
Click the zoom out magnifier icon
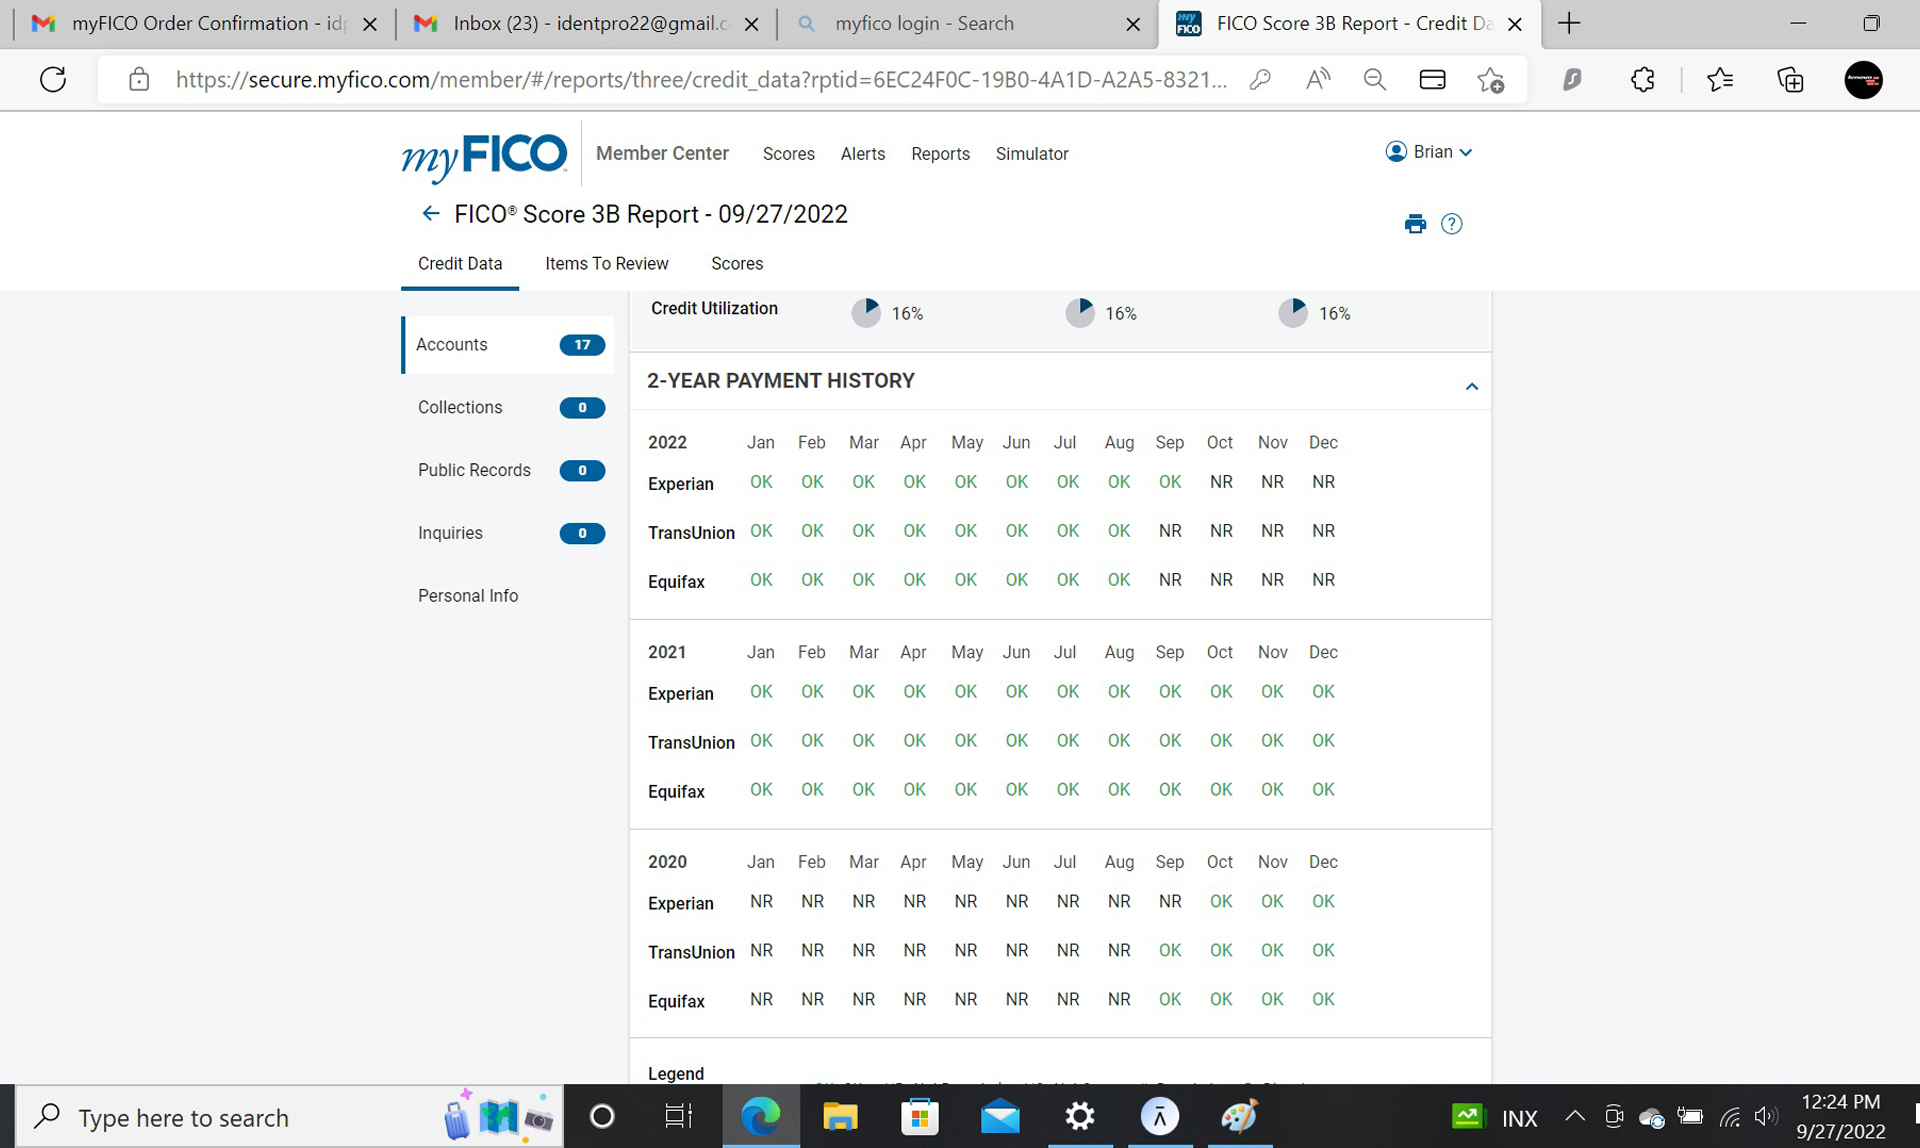[1375, 80]
